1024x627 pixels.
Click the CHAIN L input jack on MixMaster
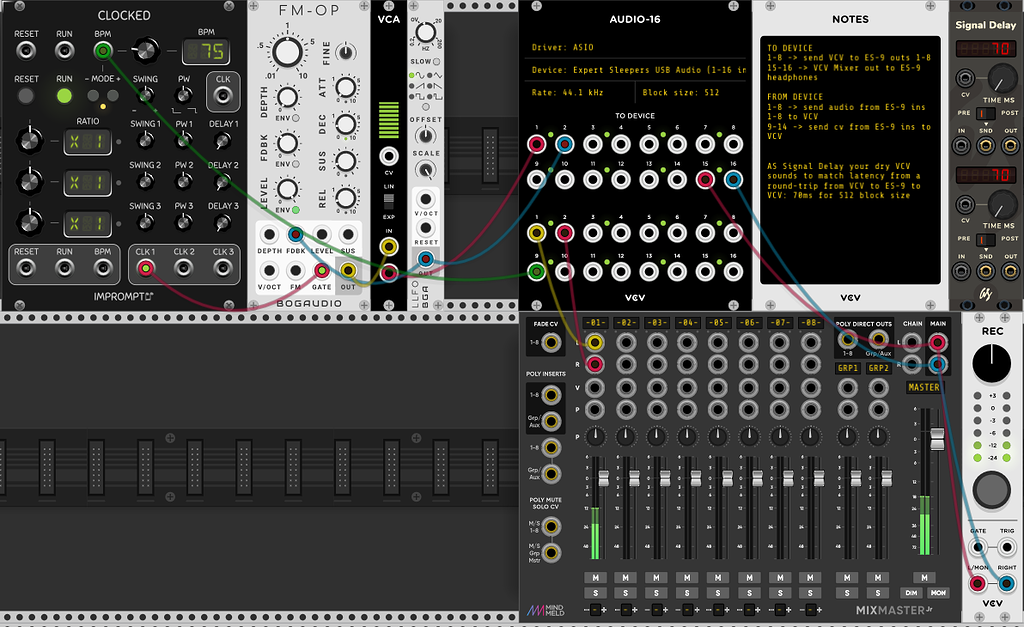point(912,342)
